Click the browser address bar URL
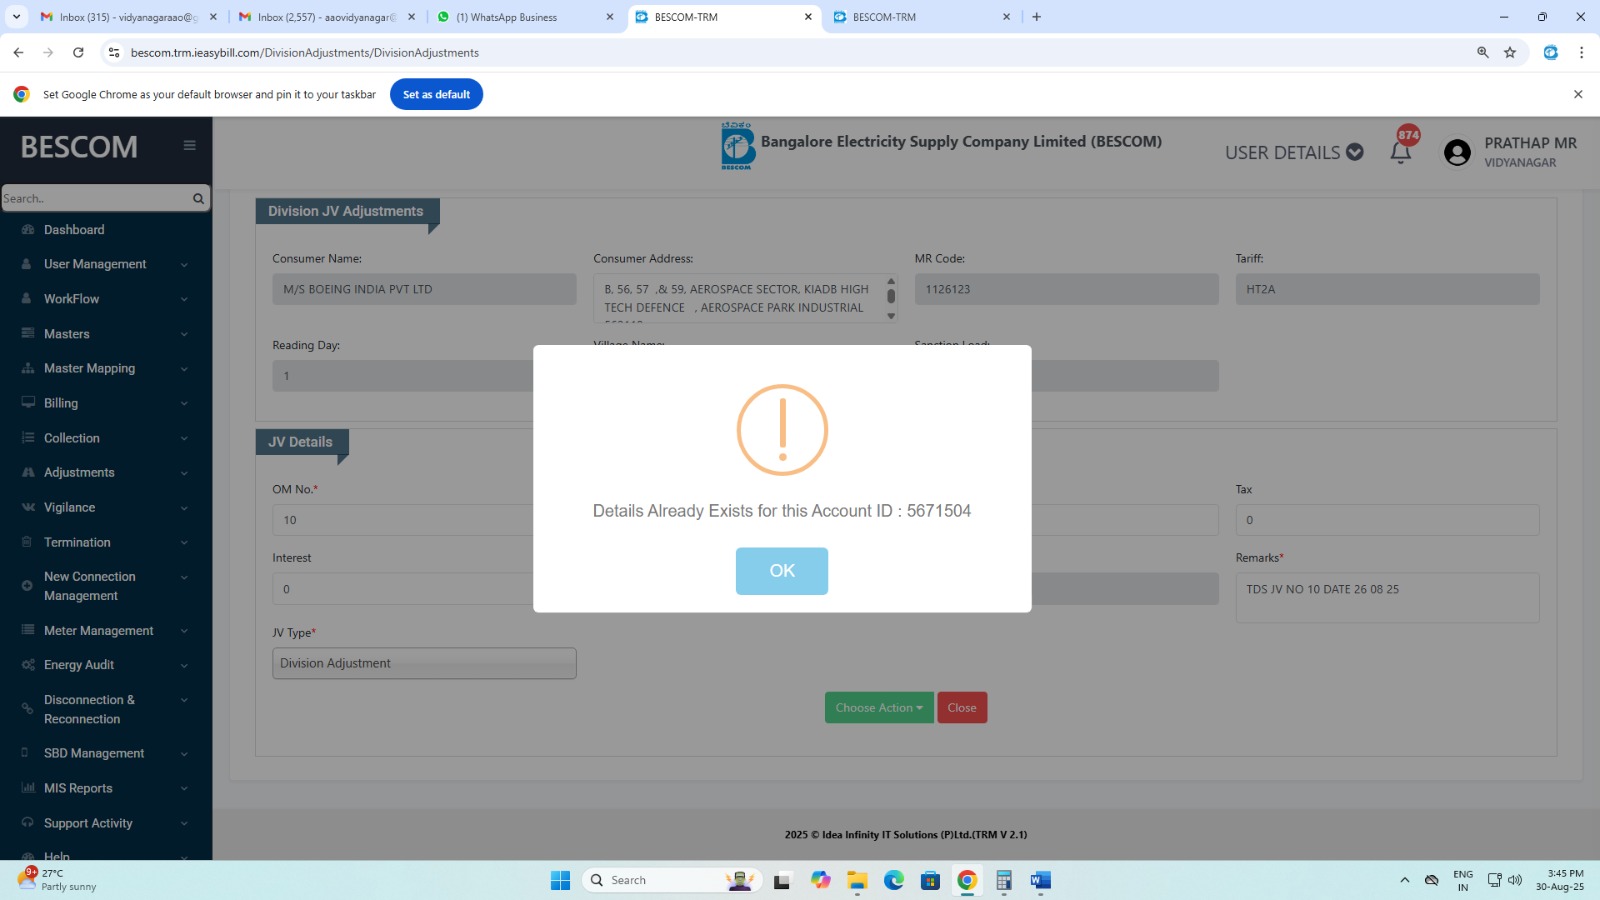The width and height of the screenshot is (1600, 900). coord(305,53)
